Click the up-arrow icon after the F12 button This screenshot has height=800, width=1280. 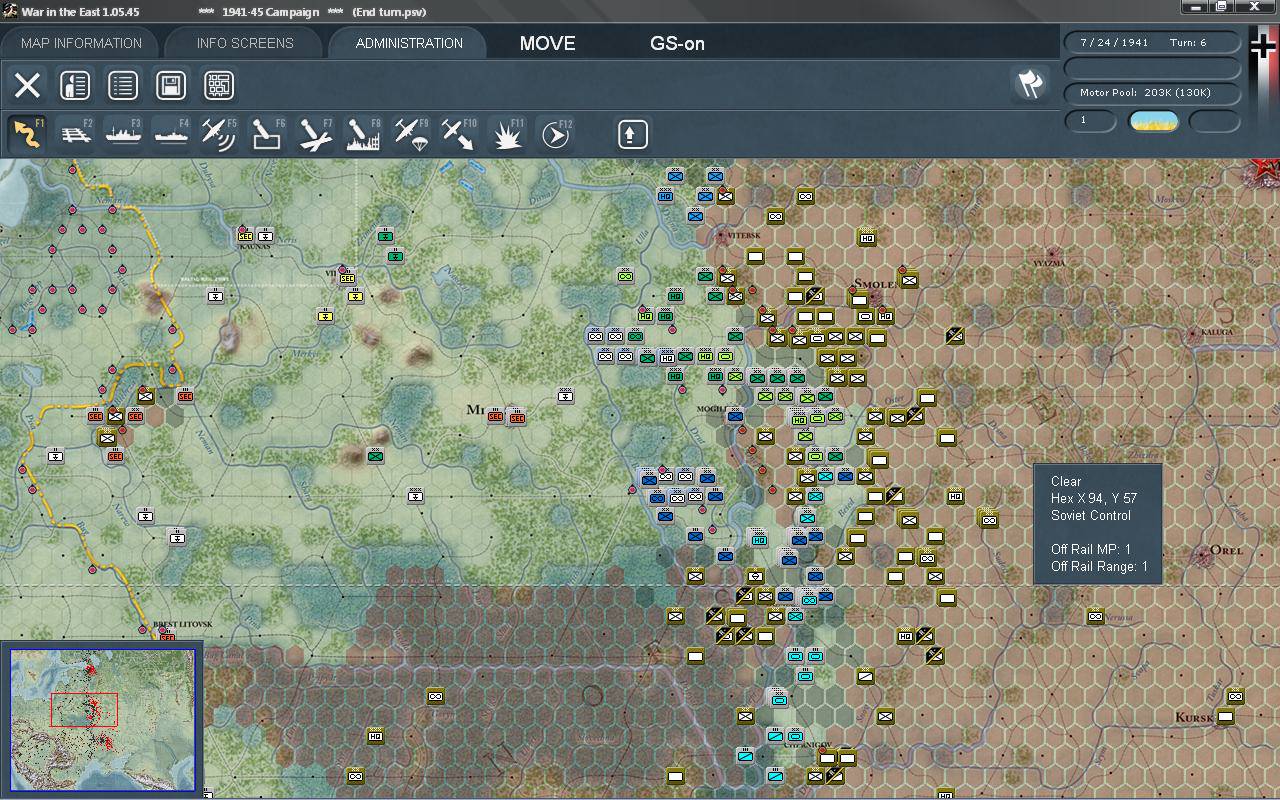(632, 134)
